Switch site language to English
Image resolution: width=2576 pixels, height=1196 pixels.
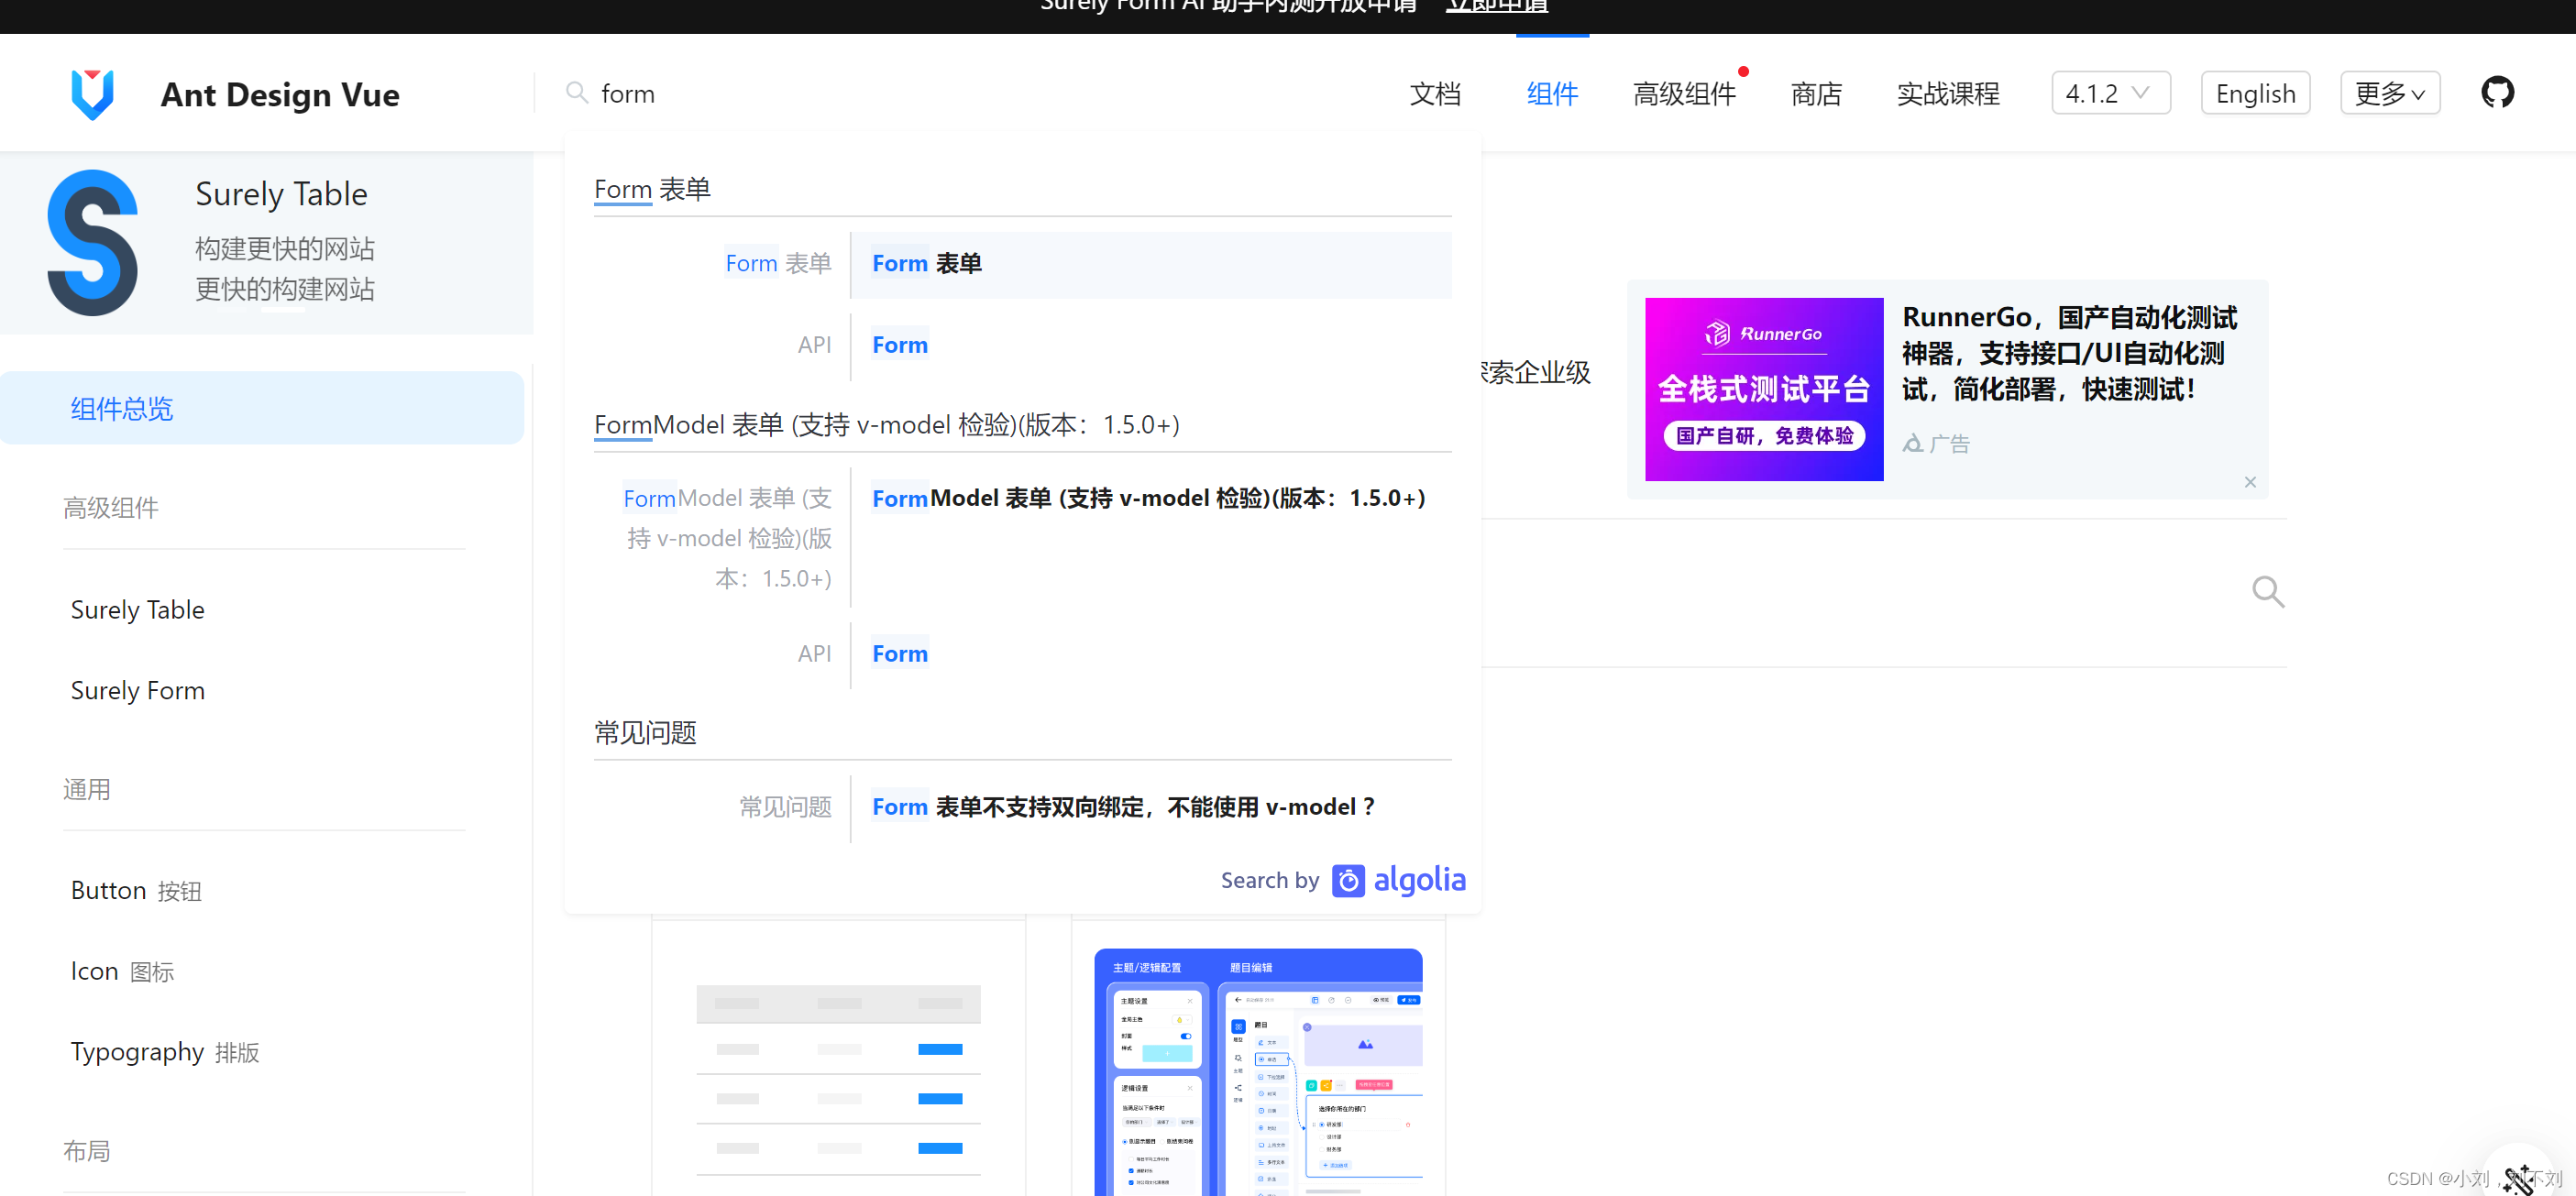2255,92
